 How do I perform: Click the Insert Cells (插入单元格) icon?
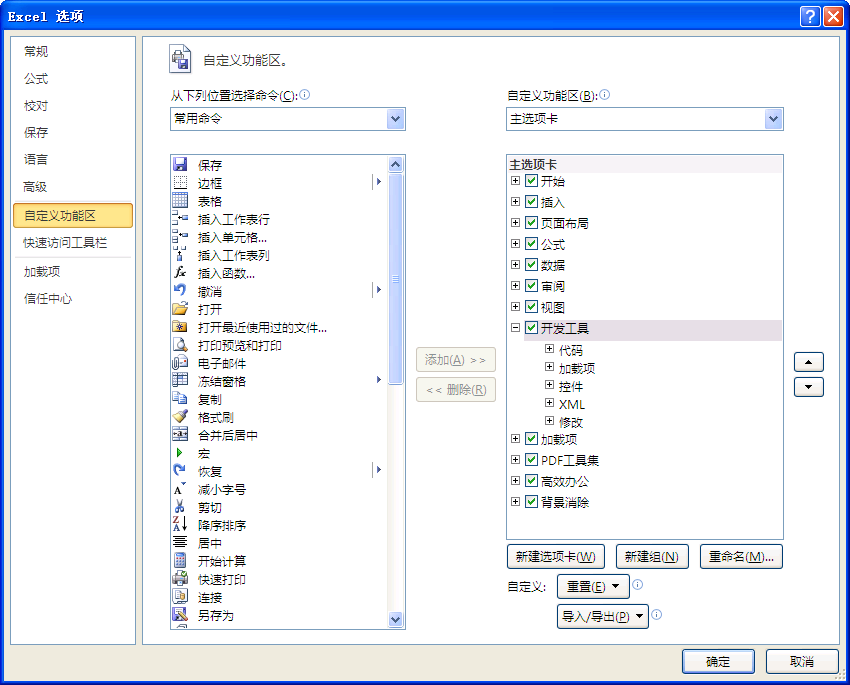tap(180, 236)
